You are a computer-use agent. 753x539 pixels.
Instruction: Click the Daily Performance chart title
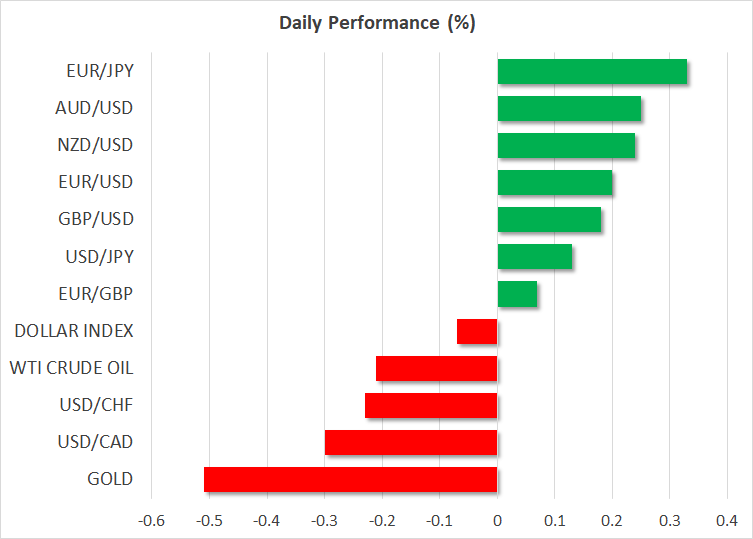[x=376, y=24]
